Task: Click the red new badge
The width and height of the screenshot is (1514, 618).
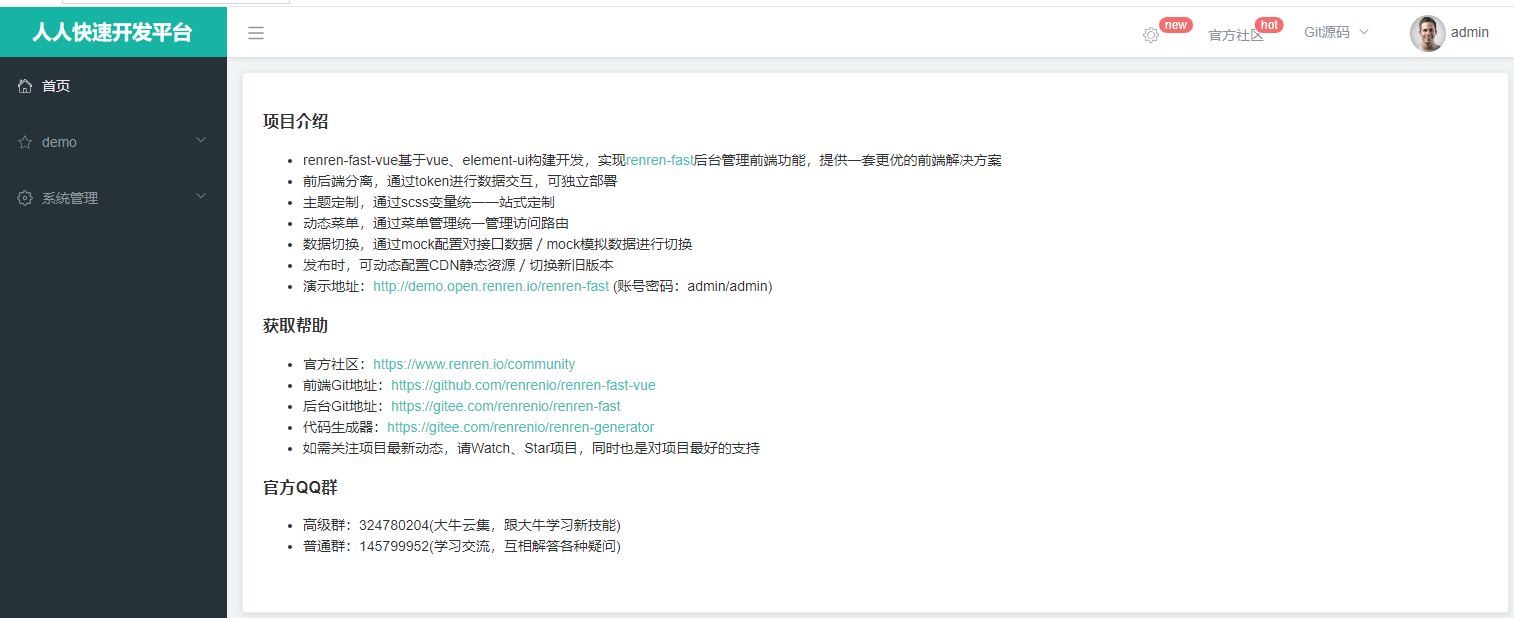Action: tap(1176, 25)
